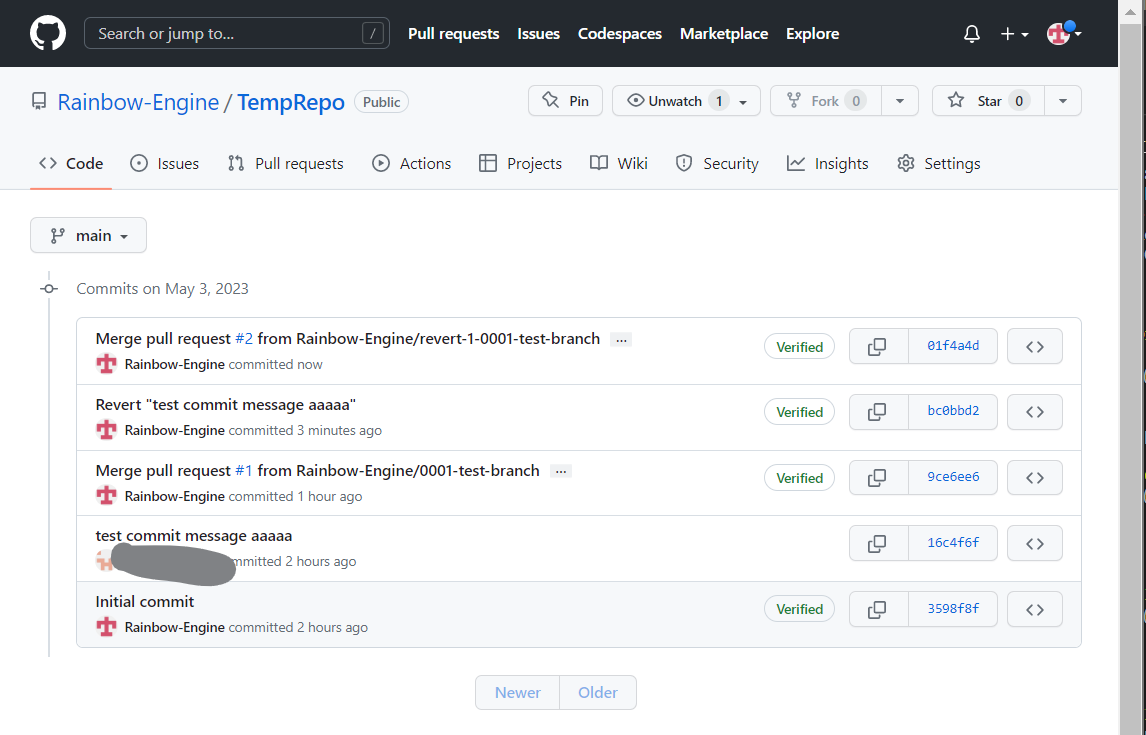Expand description of merge pull request #1

coord(561,471)
